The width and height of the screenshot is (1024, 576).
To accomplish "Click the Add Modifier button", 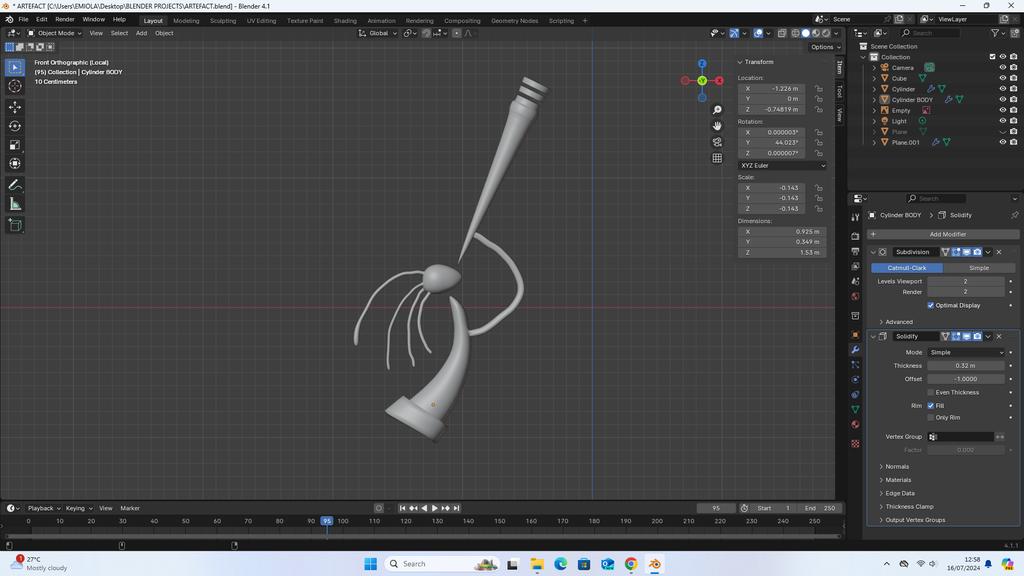I will pyautogui.click(x=943, y=234).
